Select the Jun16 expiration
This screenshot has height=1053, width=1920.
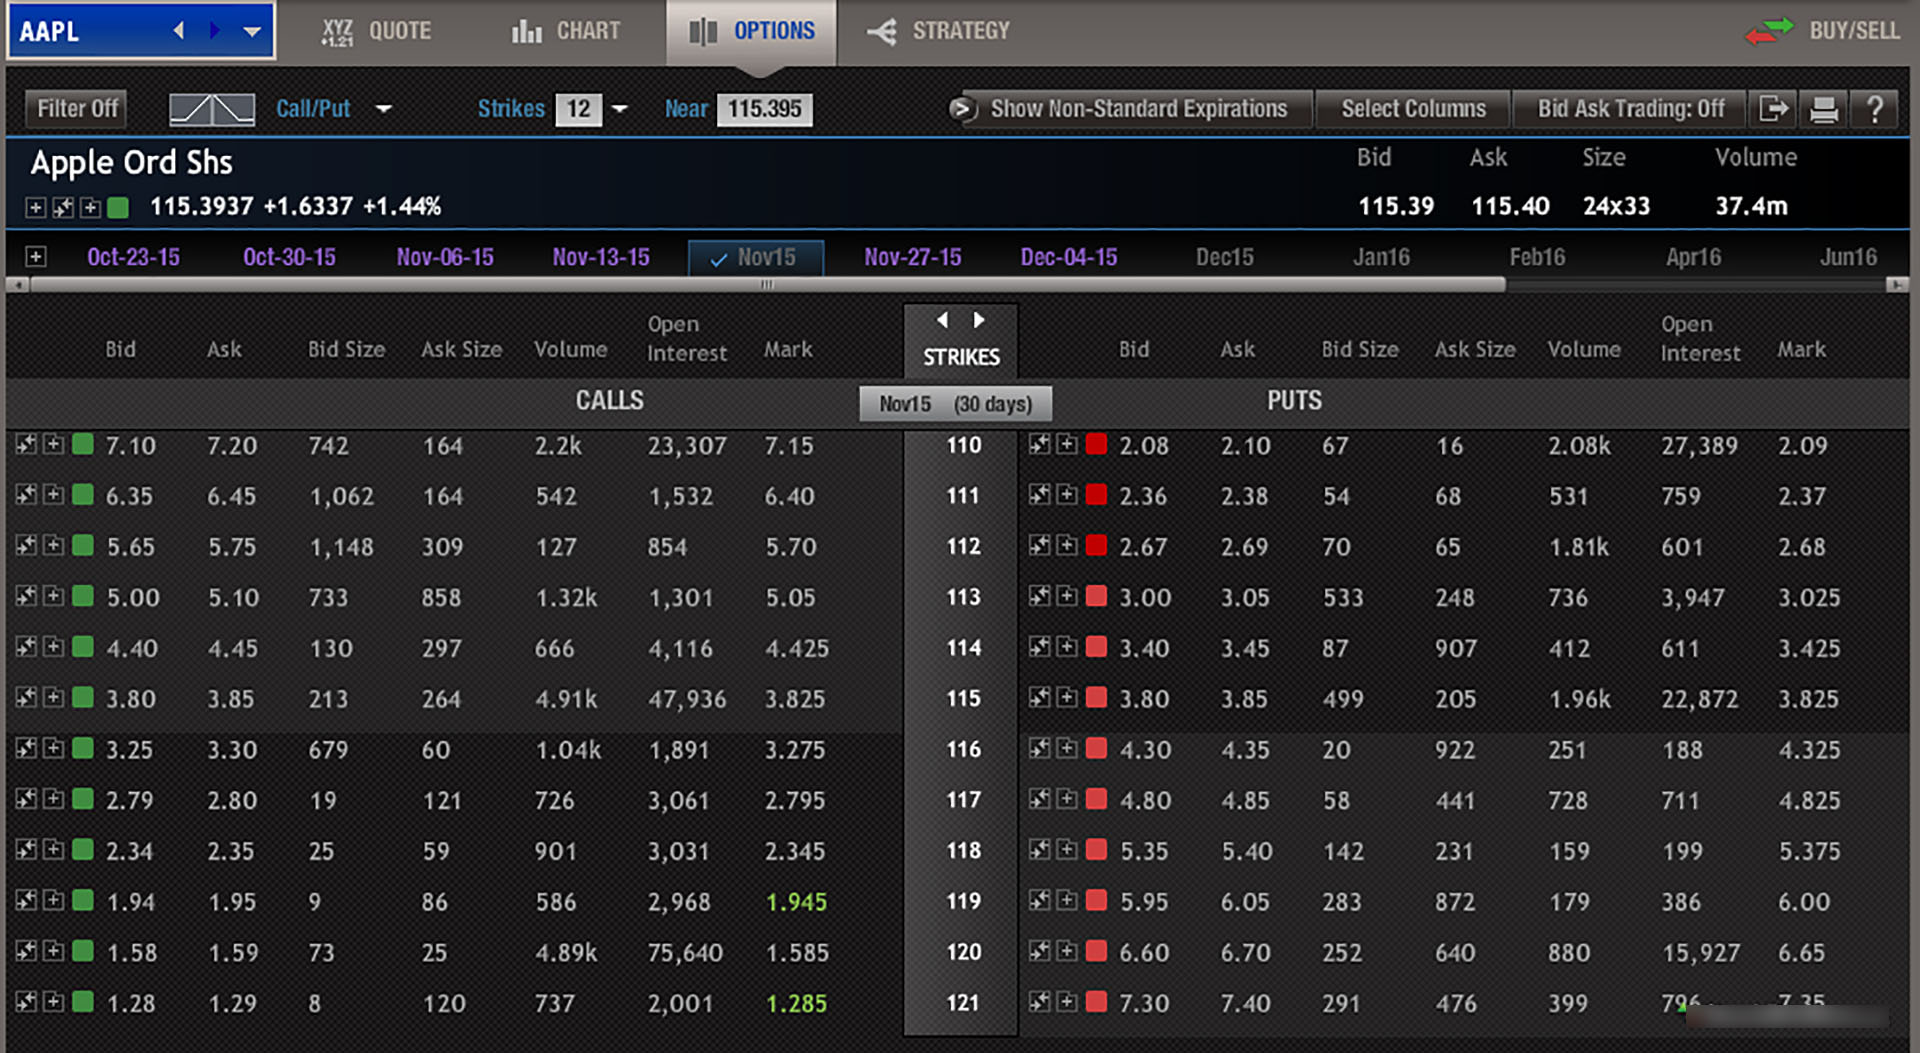pos(1848,257)
